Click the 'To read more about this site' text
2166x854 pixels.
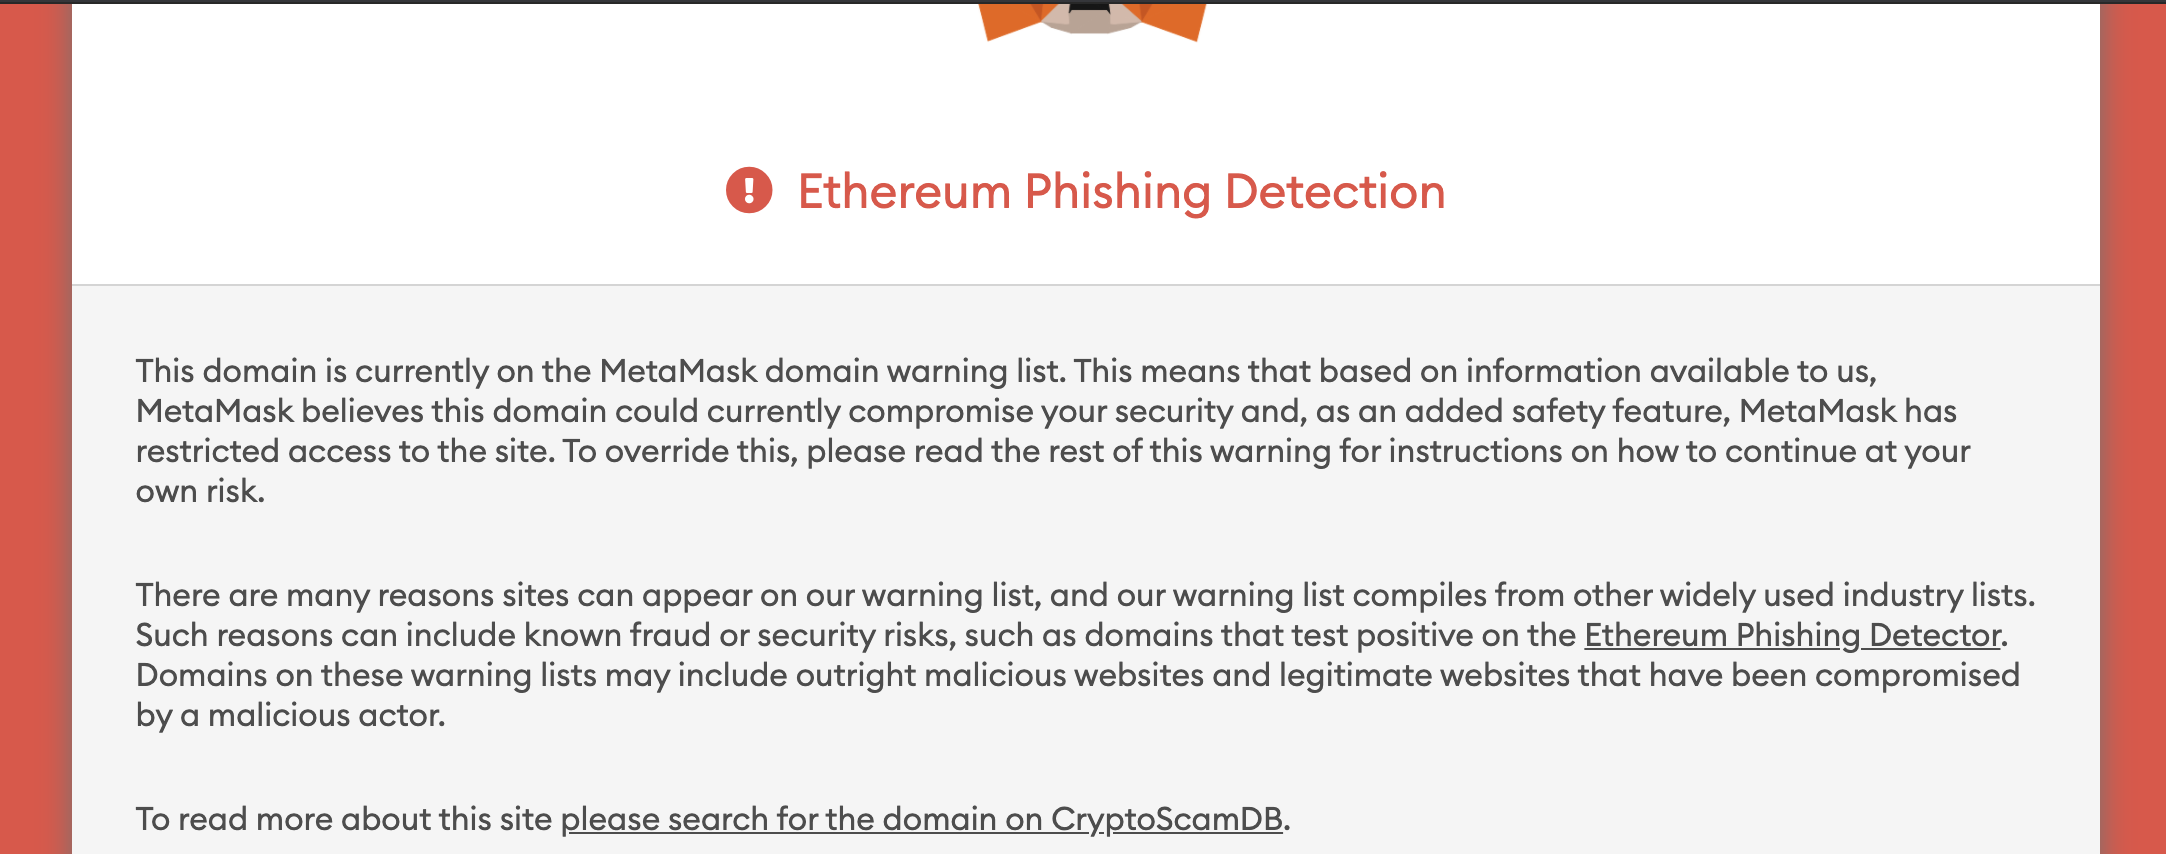tap(345, 818)
